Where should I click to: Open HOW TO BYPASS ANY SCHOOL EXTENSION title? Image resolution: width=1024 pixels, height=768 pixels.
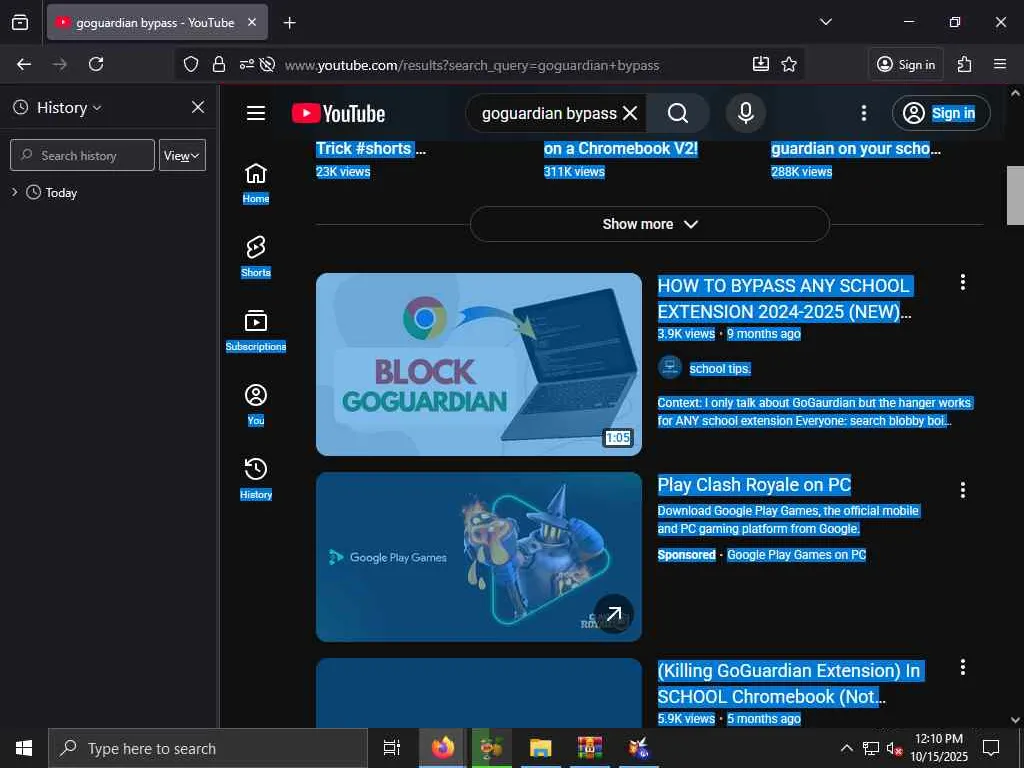784,298
